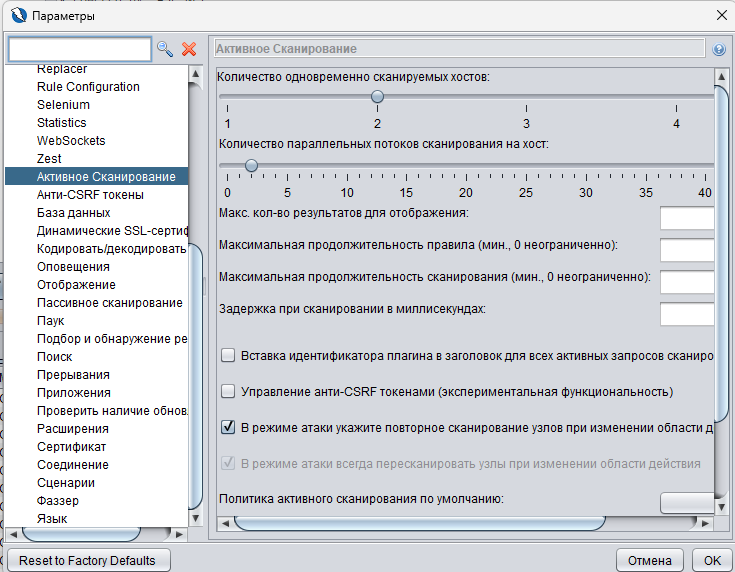Select База данных entry
The height and width of the screenshot is (572, 735).
(73, 213)
